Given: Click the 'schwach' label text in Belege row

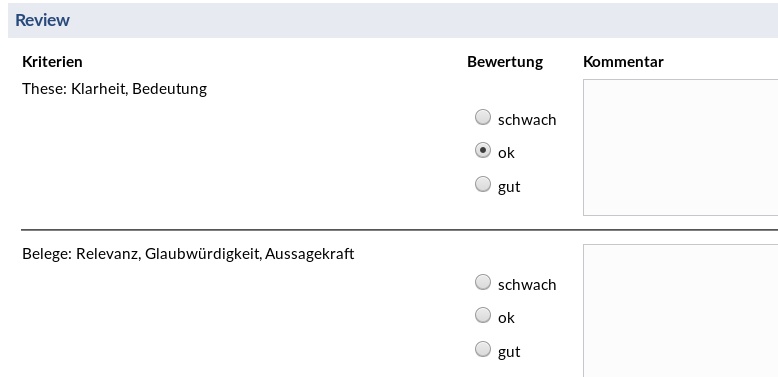Looking at the screenshot, I should coord(527,285).
